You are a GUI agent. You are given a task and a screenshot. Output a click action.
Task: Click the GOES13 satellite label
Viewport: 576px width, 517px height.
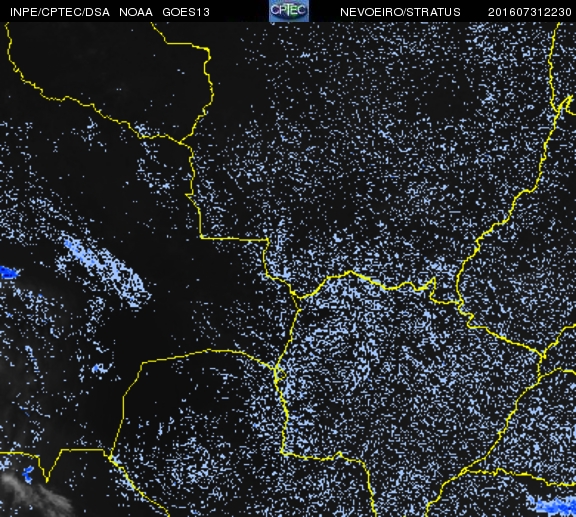pos(186,12)
